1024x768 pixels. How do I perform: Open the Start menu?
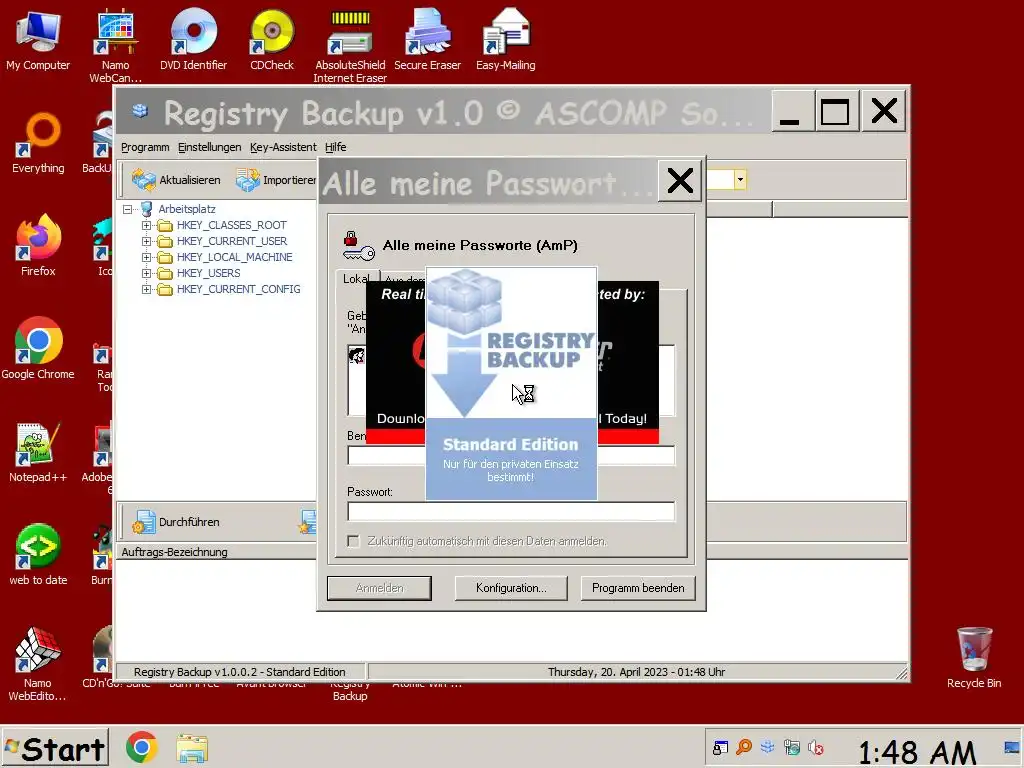[x=55, y=748]
